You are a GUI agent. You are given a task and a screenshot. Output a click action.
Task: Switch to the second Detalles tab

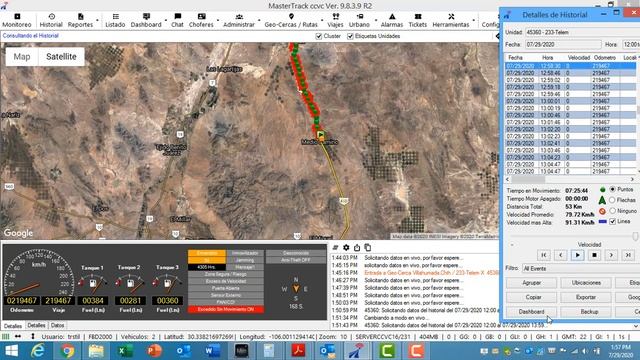[x=36, y=325]
